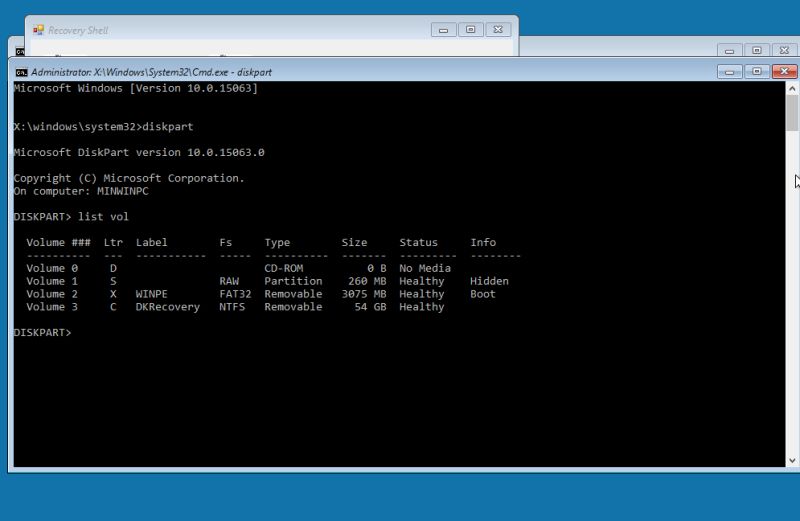The width and height of the screenshot is (800, 521).
Task: Click the '260 MB' size value
Action: pyautogui.click(x=367, y=281)
